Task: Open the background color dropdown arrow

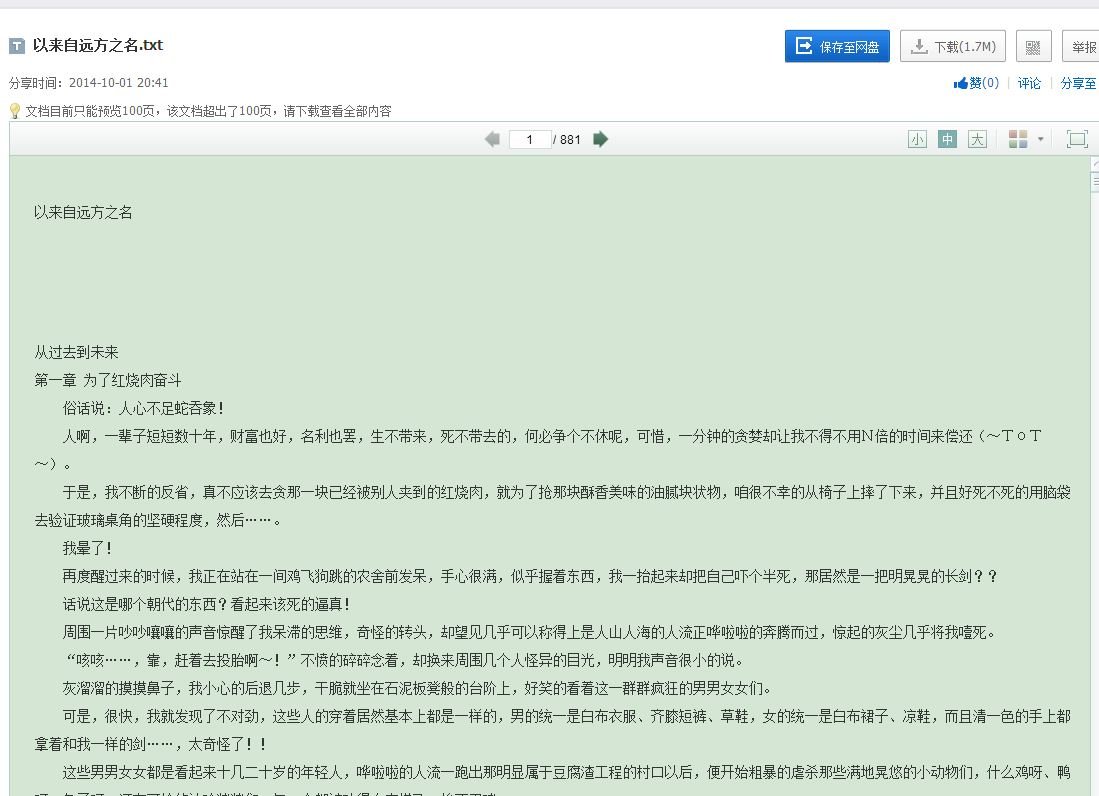Action: coord(1040,139)
